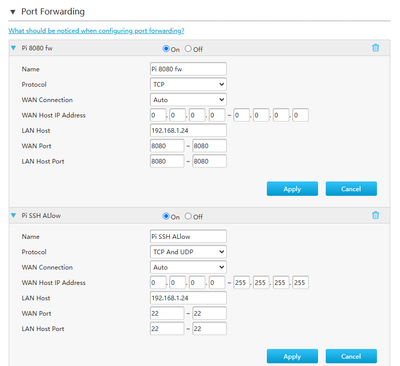Edit LAN Host field for Pi 8080 fw

[x=188, y=130]
